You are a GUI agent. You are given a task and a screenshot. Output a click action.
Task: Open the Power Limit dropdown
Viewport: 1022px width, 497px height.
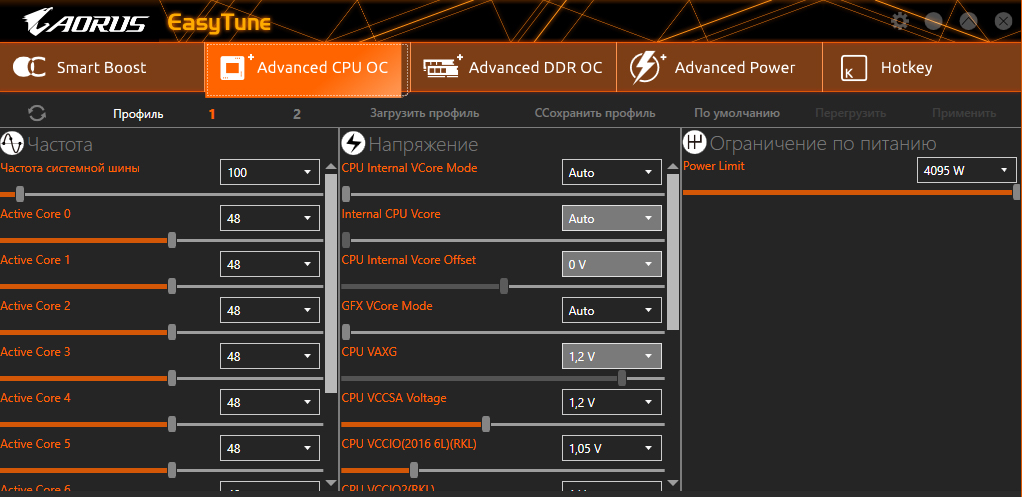click(x=967, y=169)
